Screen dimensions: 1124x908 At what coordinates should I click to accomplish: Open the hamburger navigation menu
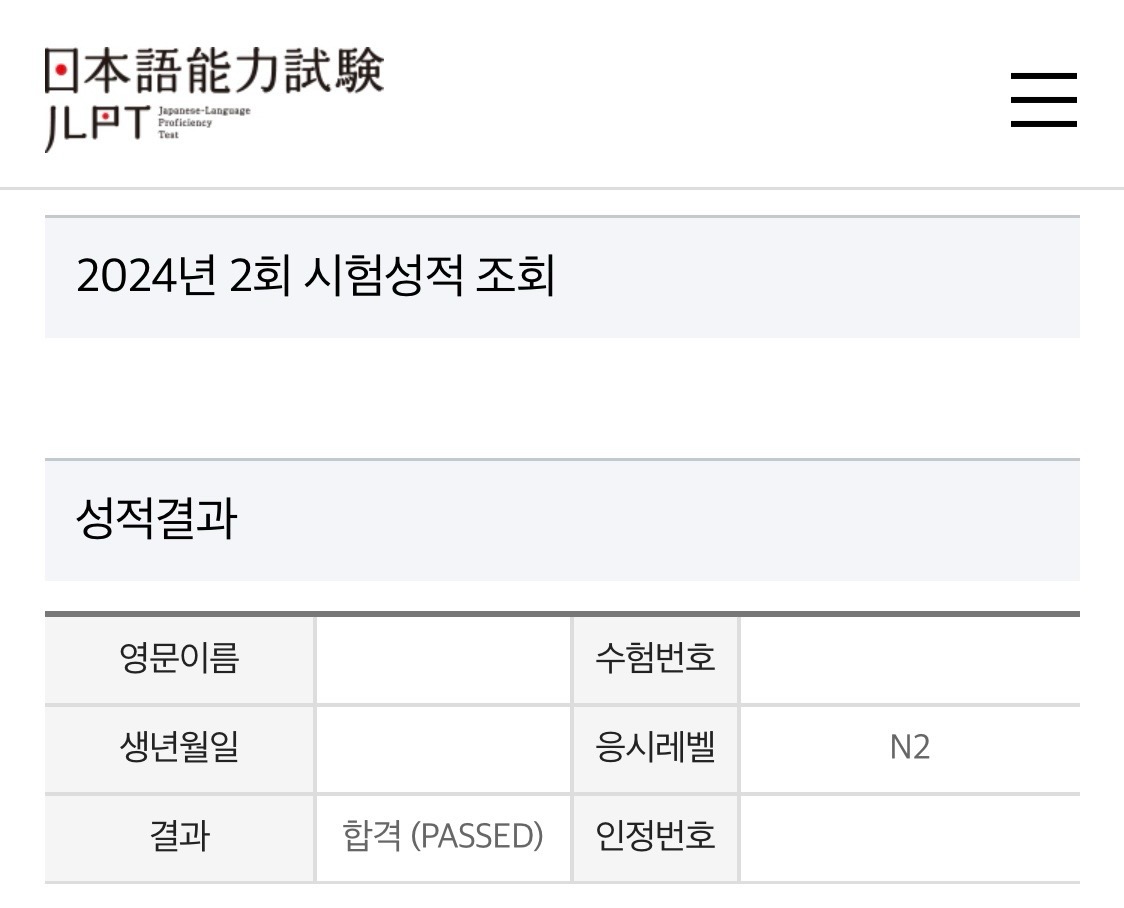pos(1043,100)
